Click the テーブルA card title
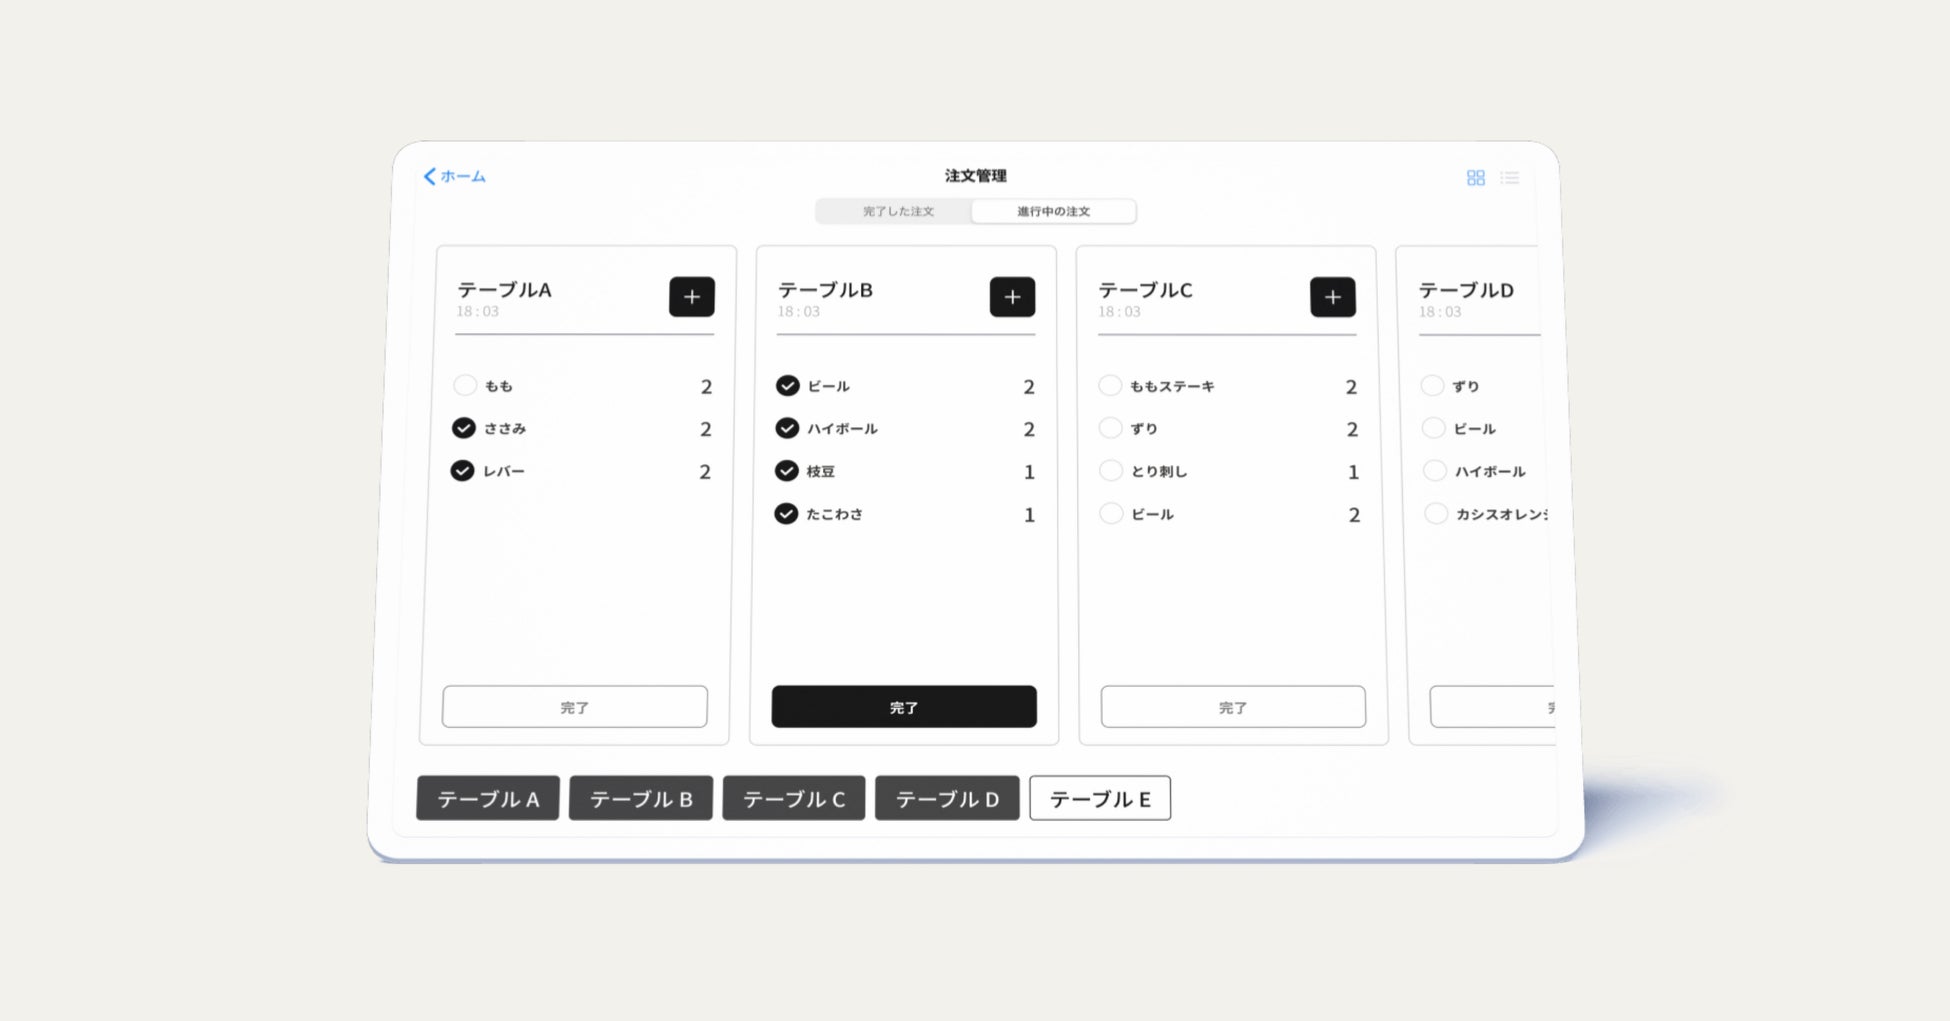This screenshot has width=1950, height=1021. pos(505,290)
